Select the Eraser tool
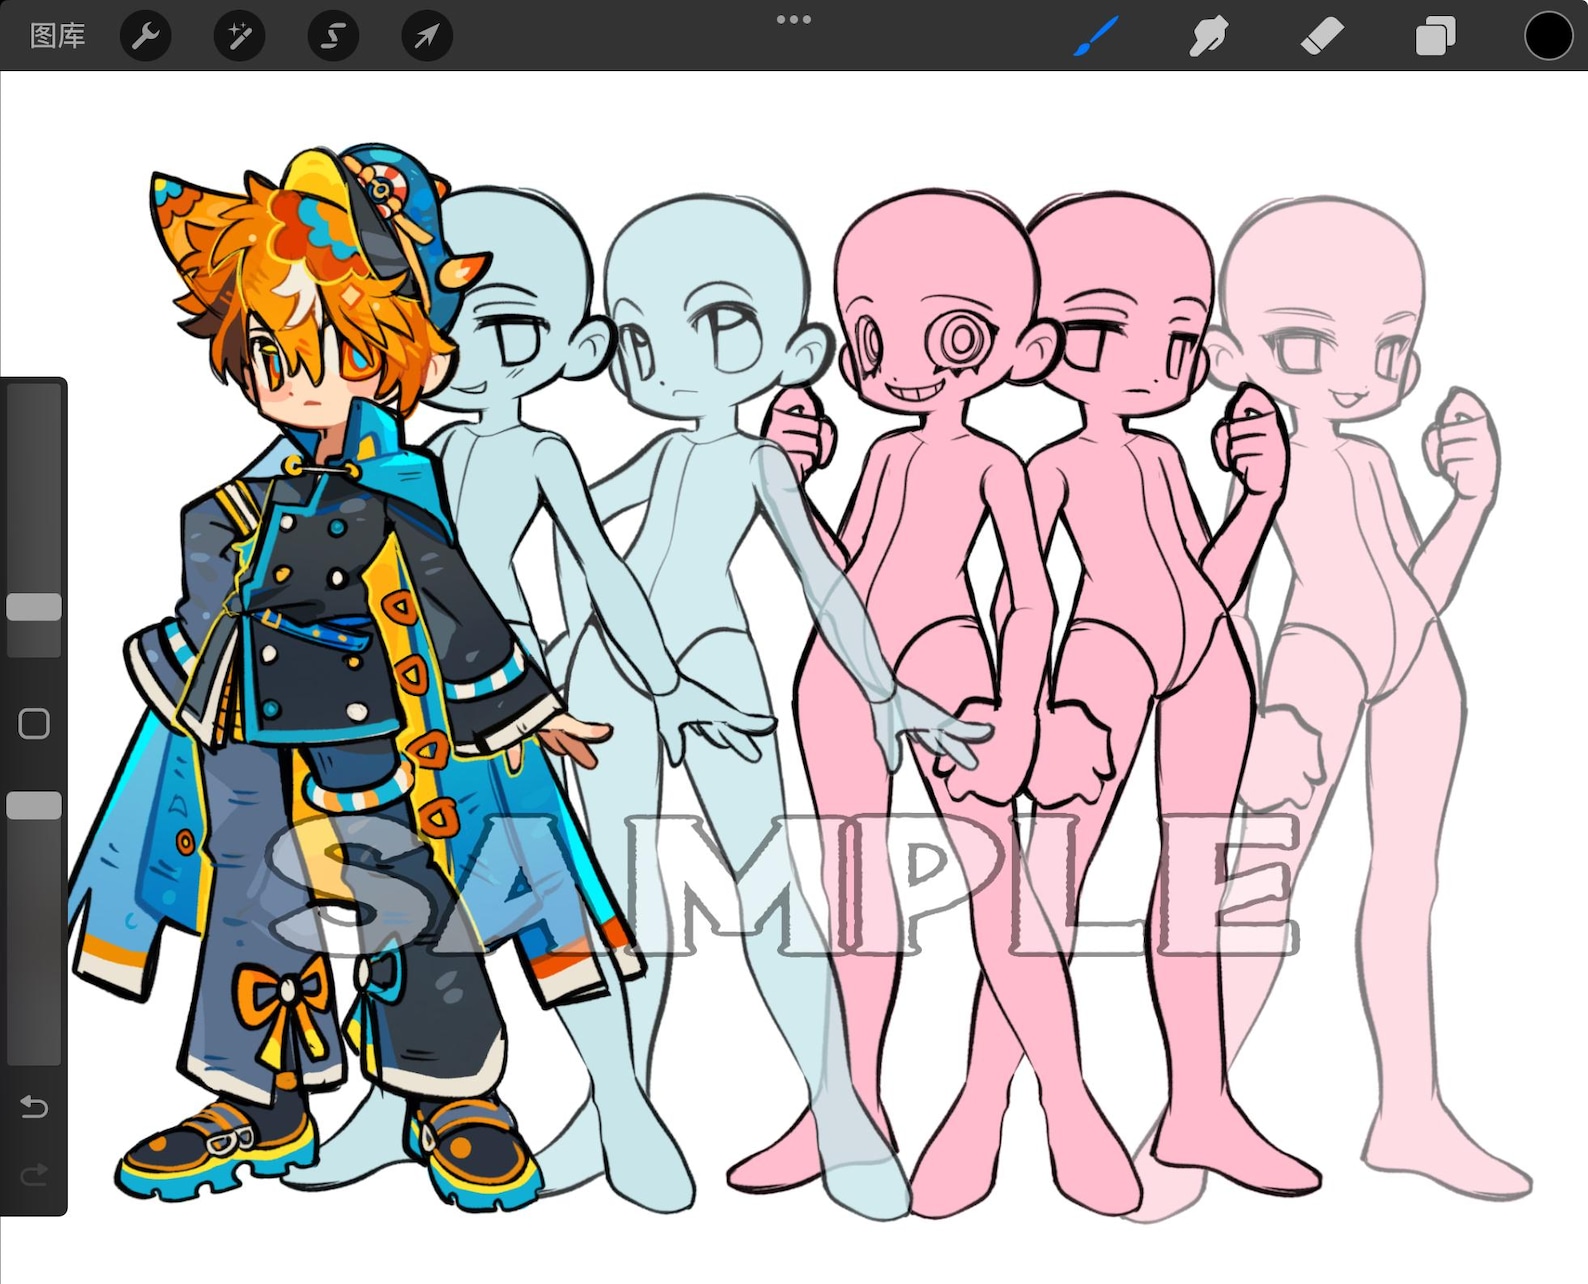This screenshot has width=1588, height=1284. point(1322,37)
